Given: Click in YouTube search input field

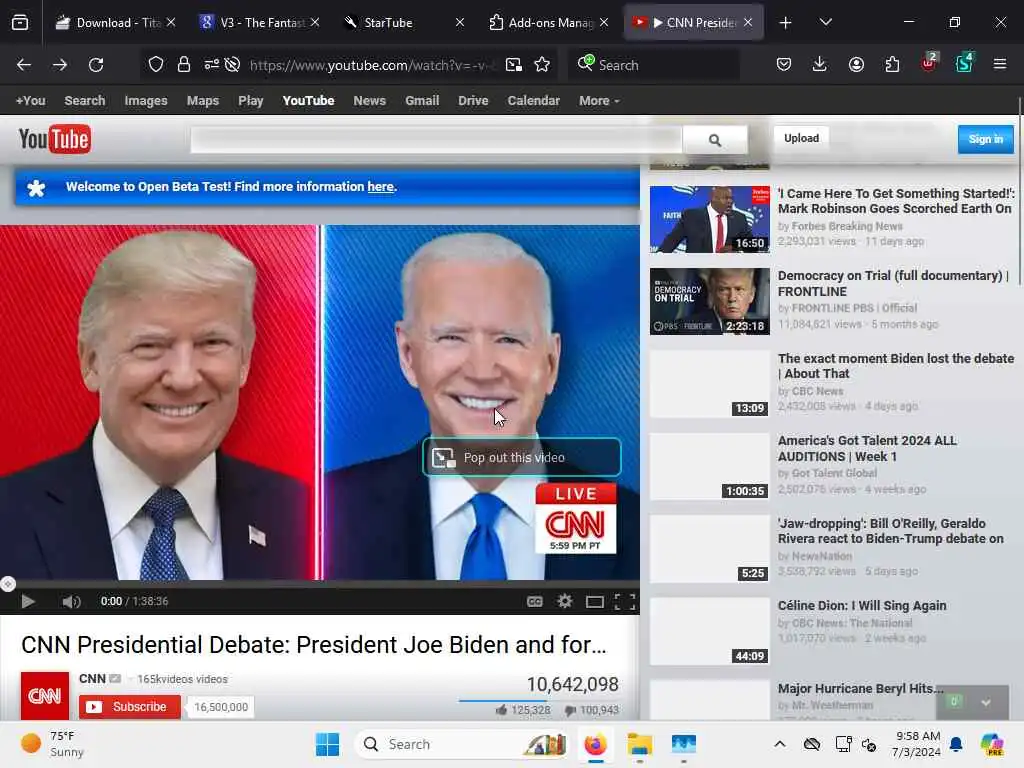Looking at the screenshot, I should pos(436,140).
